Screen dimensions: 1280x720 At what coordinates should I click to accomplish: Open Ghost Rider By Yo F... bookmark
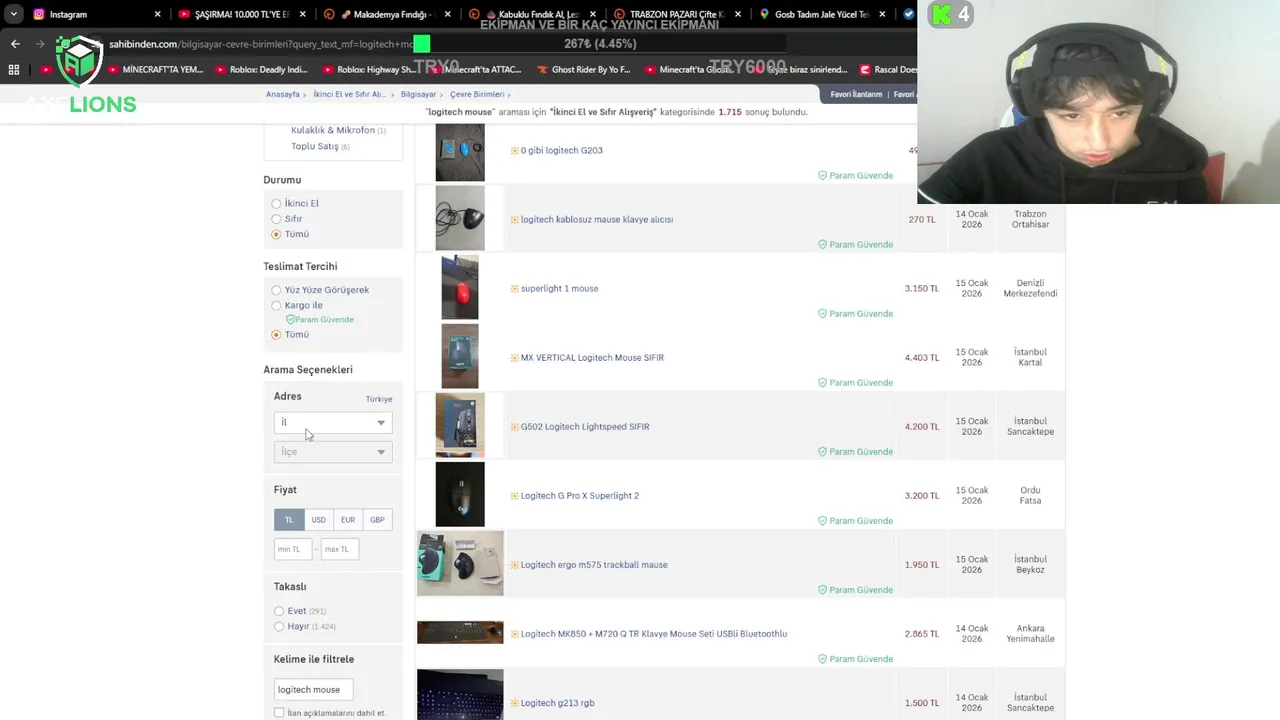tap(584, 70)
